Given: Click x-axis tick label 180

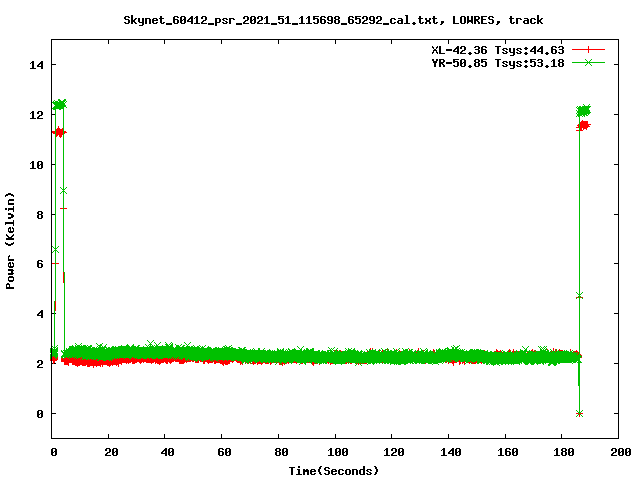Looking at the screenshot, I should click(x=564, y=452).
